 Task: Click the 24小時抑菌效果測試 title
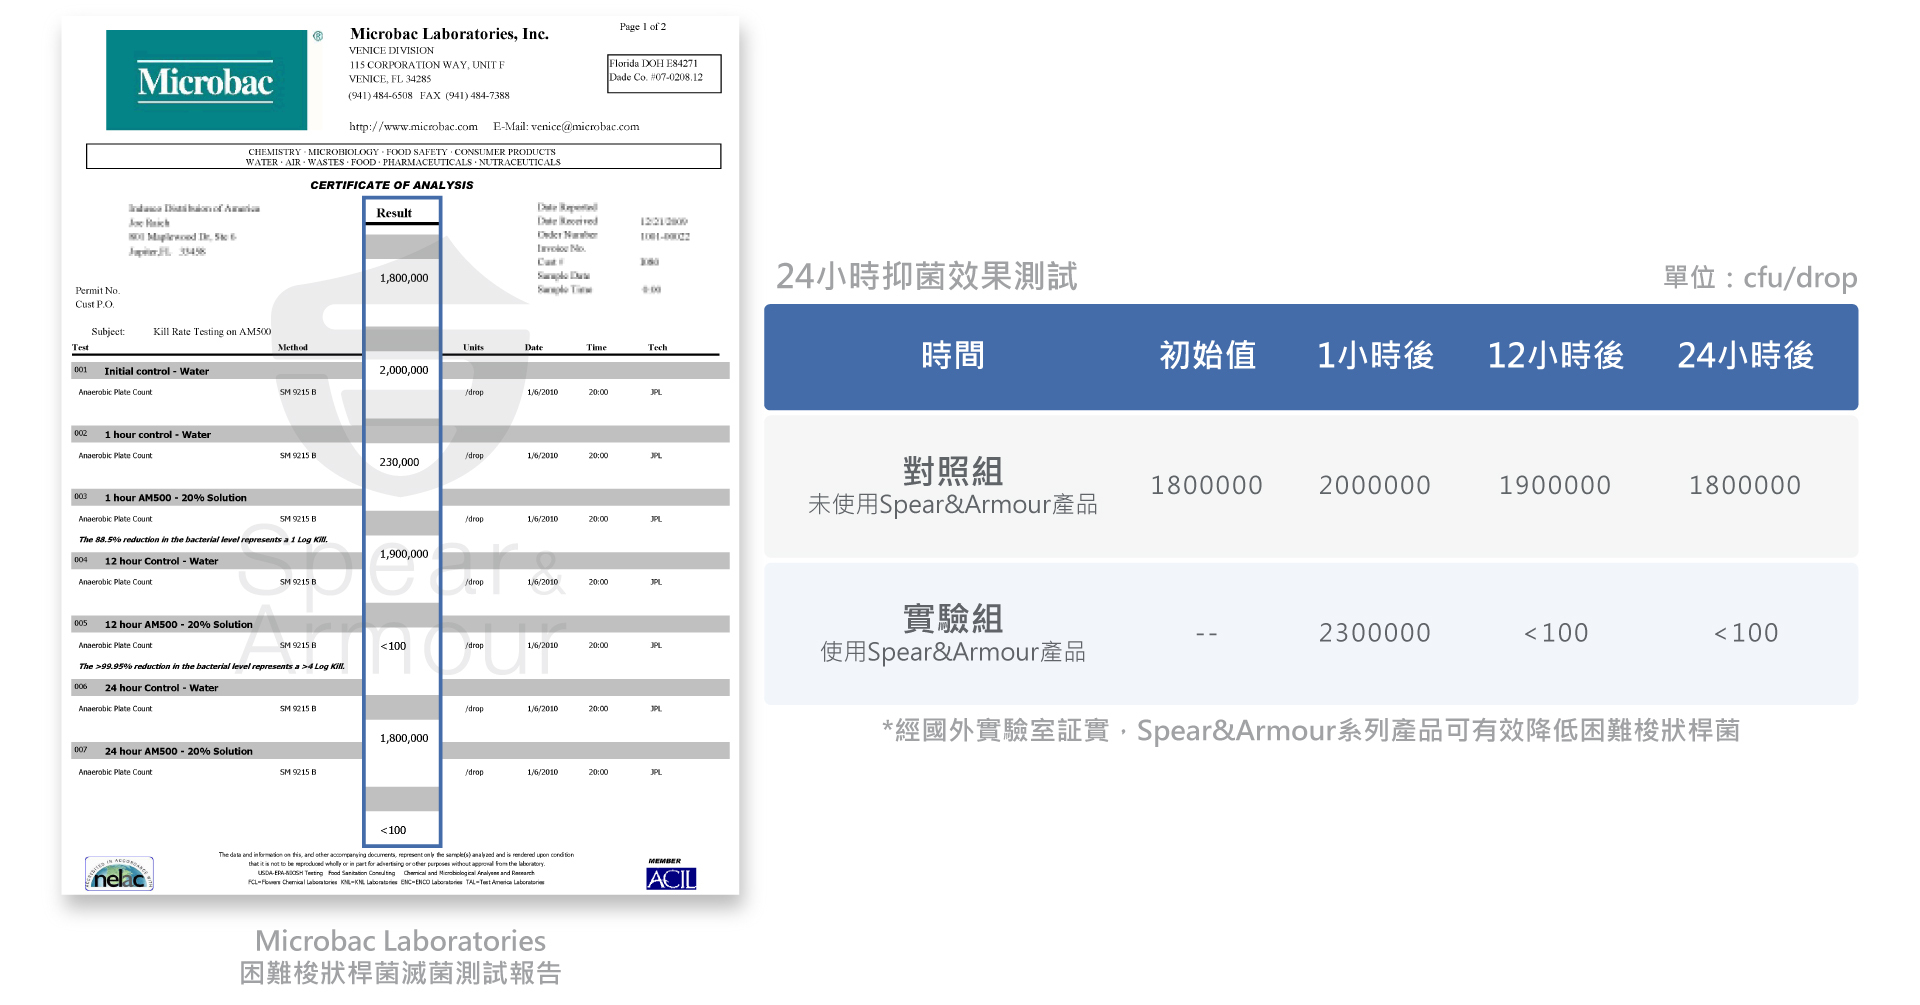click(x=926, y=276)
